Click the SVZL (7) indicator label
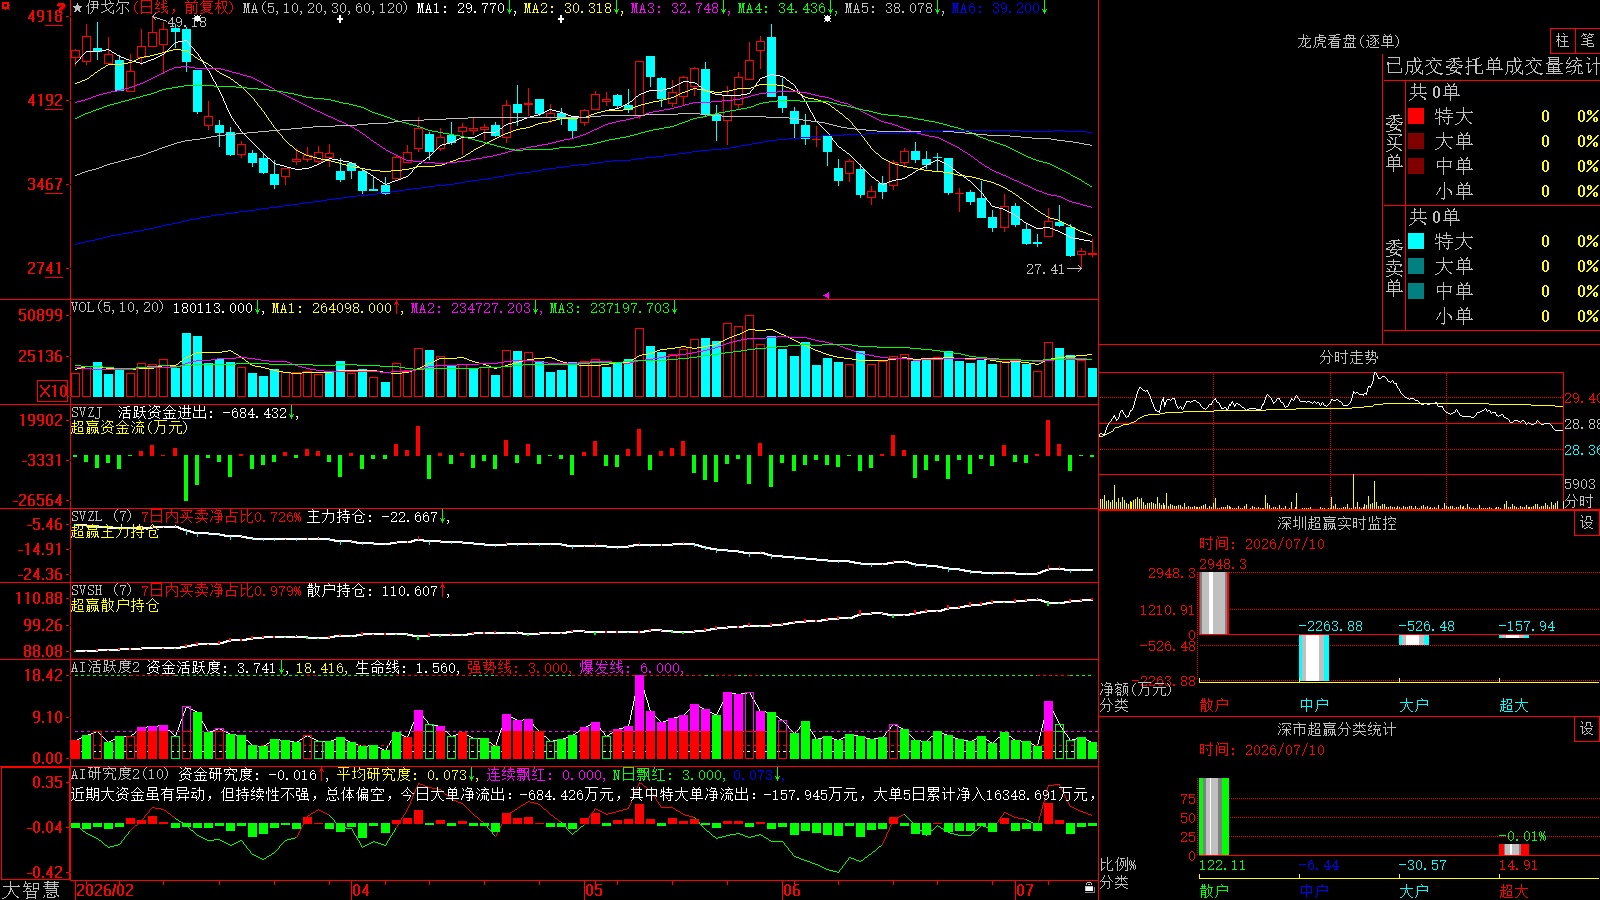 pyautogui.click(x=102, y=517)
